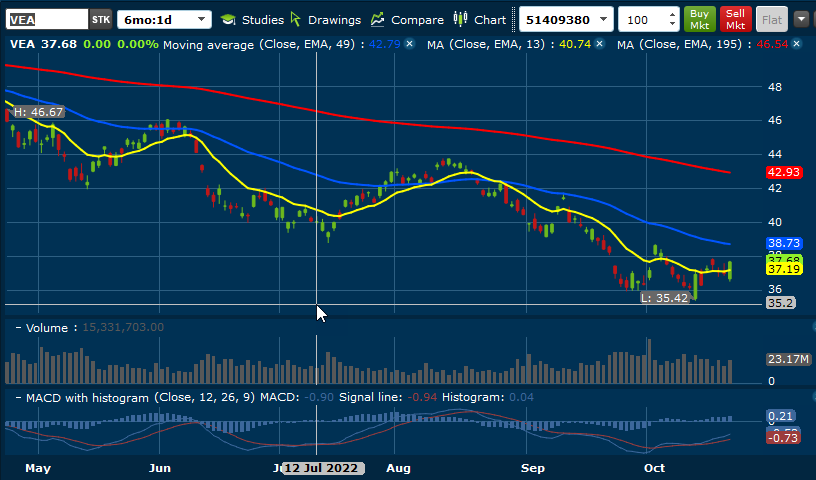Viewport: 816px width, 480px height.
Task: Click the blue 38.73 price label
Action: pyautogui.click(x=784, y=243)
